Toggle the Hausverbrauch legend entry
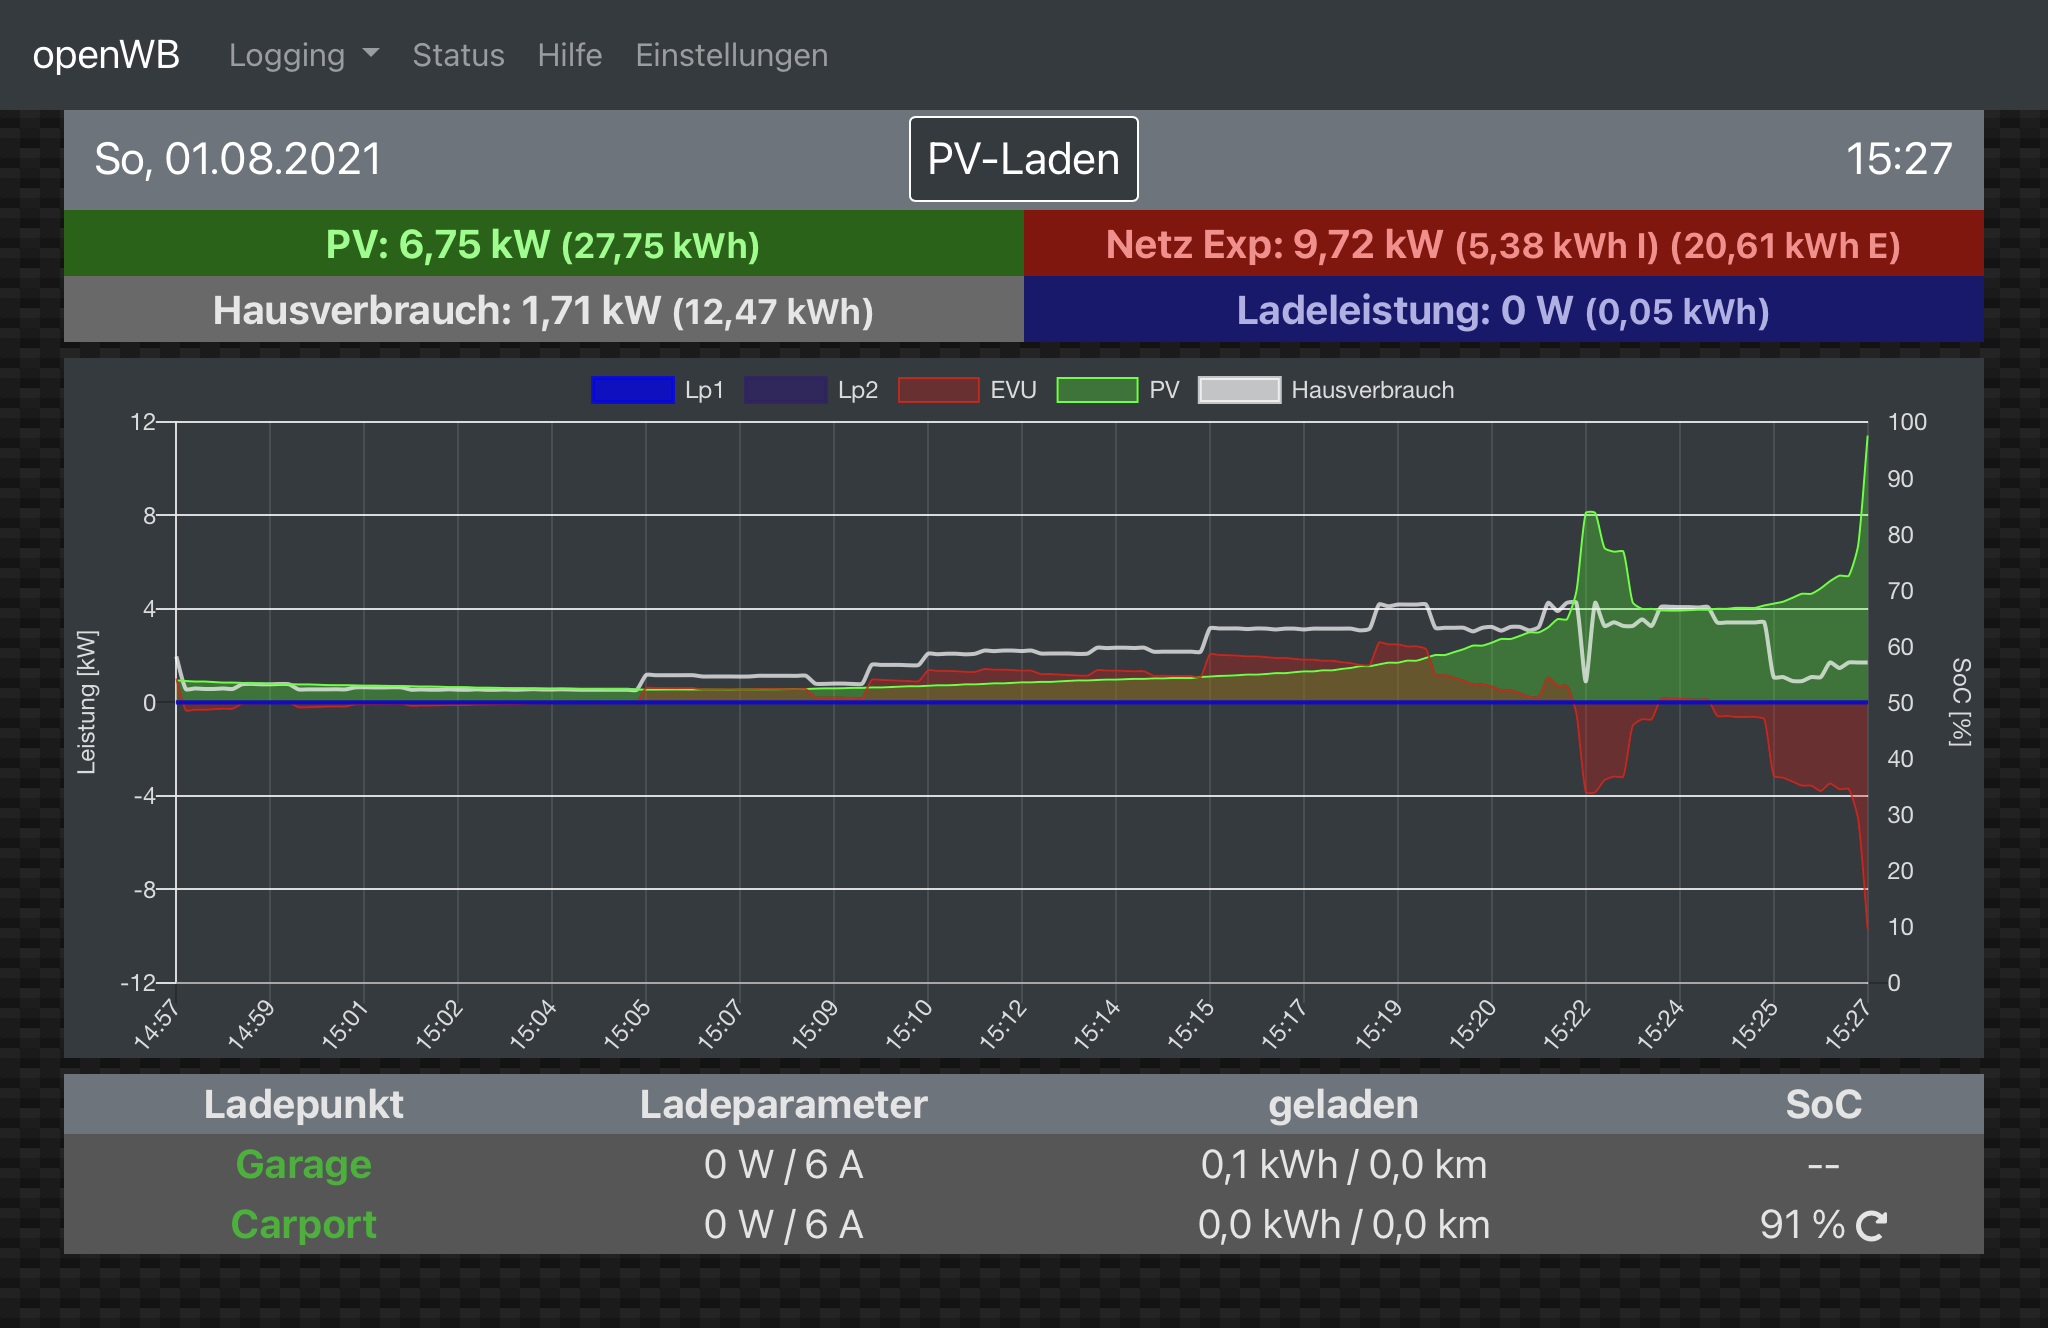2048x1328 pixels. pos(1240,390)
